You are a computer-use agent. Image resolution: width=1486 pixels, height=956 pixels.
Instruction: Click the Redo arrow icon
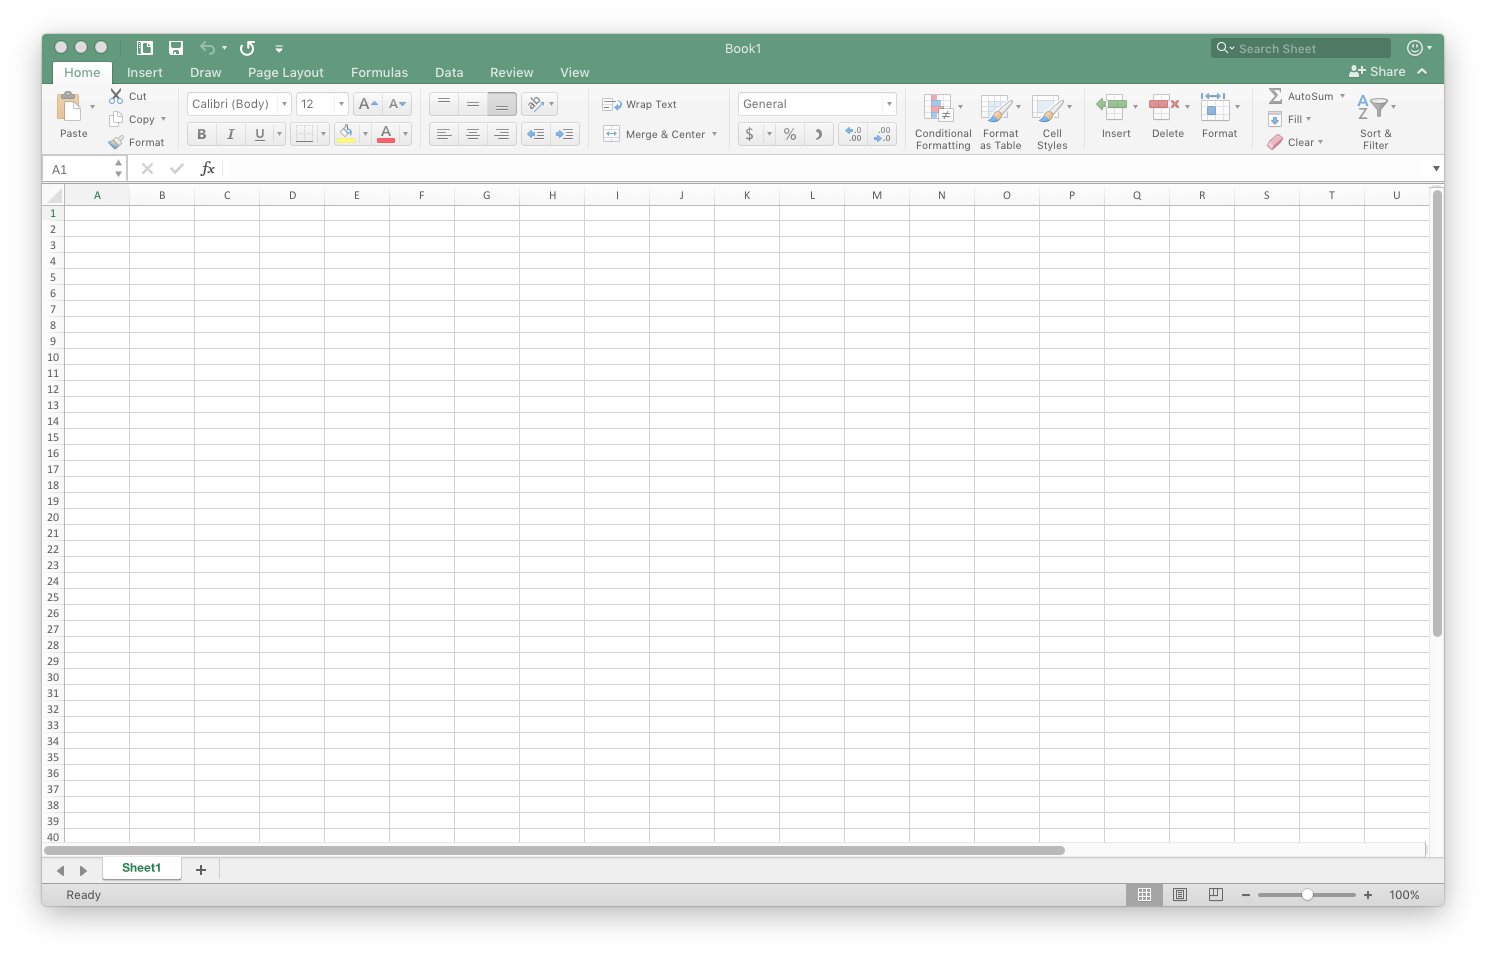pyautogui.click(x=247, y=48)
